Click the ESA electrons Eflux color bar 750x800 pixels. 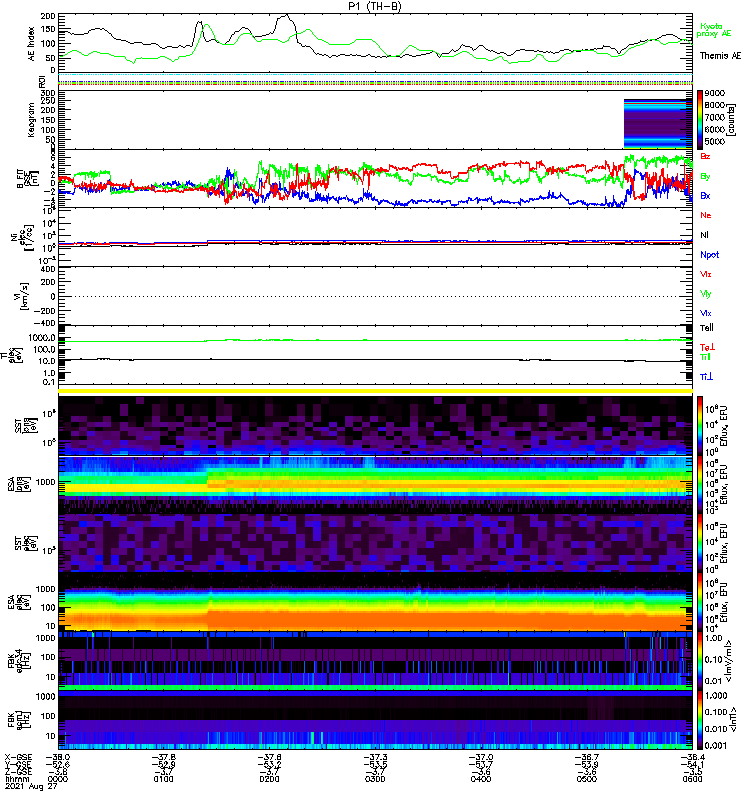(700, 602)
